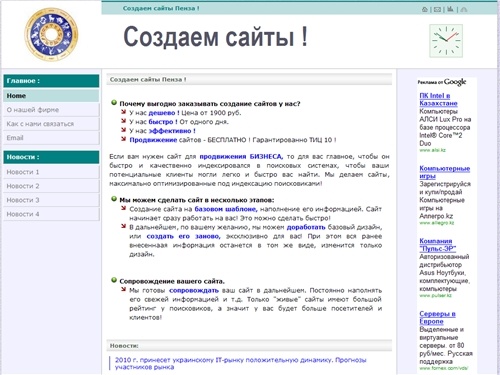The height and width of the screenshot is (375, 500).
Task: Click the envelope mail icon in top bar
Action: click(x=437, y=9)
